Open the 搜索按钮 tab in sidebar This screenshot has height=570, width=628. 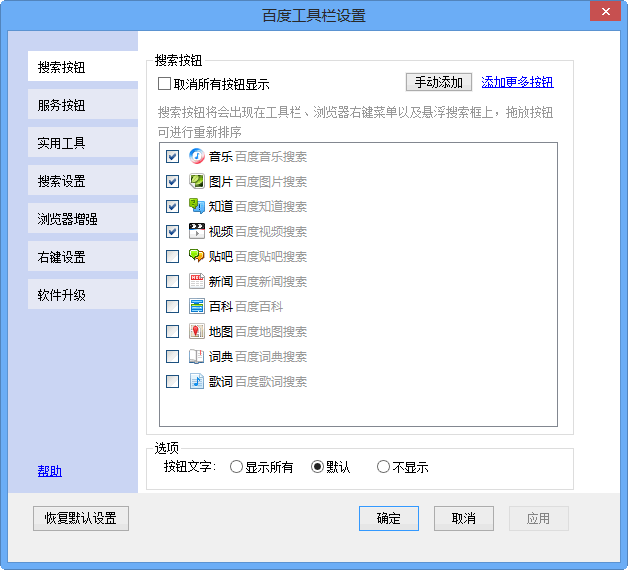click(83, 66)
